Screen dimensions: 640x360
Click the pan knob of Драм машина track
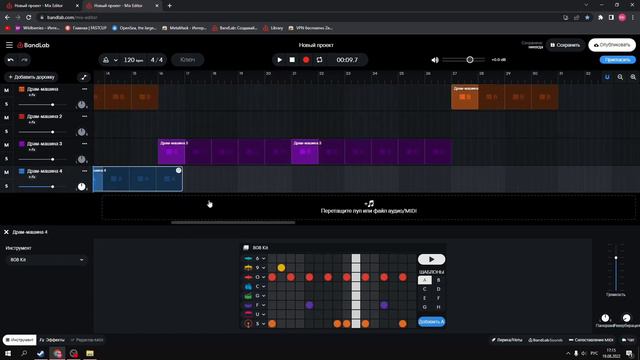[x=82, y=104]
